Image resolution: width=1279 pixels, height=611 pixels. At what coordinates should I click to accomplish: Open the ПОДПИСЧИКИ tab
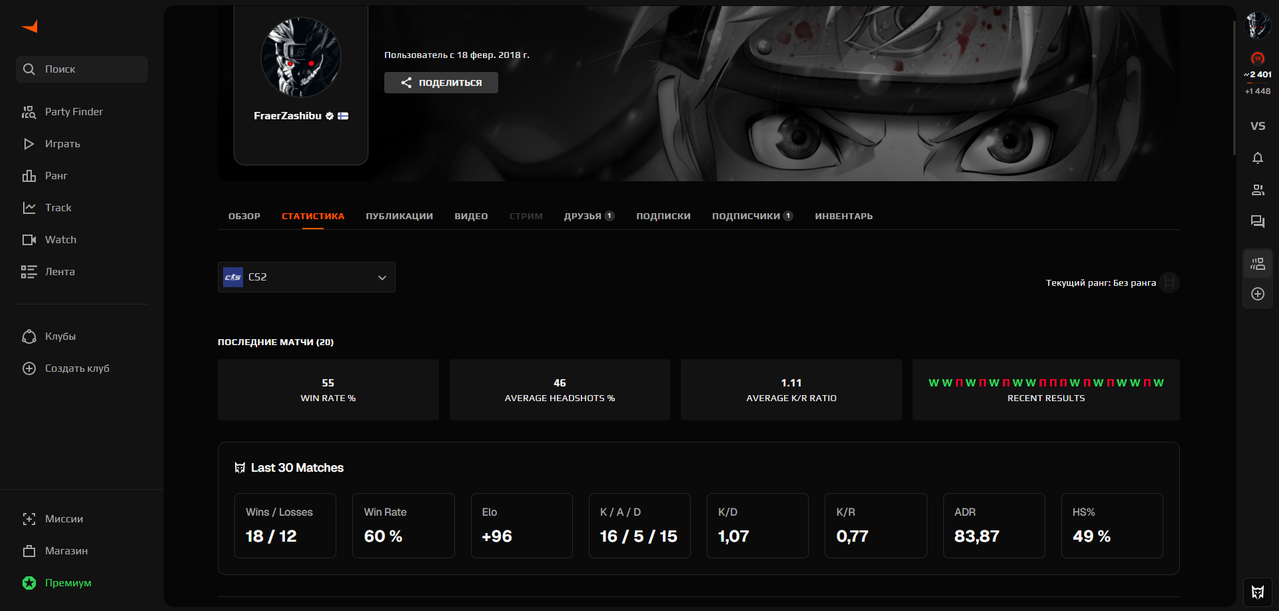pyautogui.click(x=752, y=216)
